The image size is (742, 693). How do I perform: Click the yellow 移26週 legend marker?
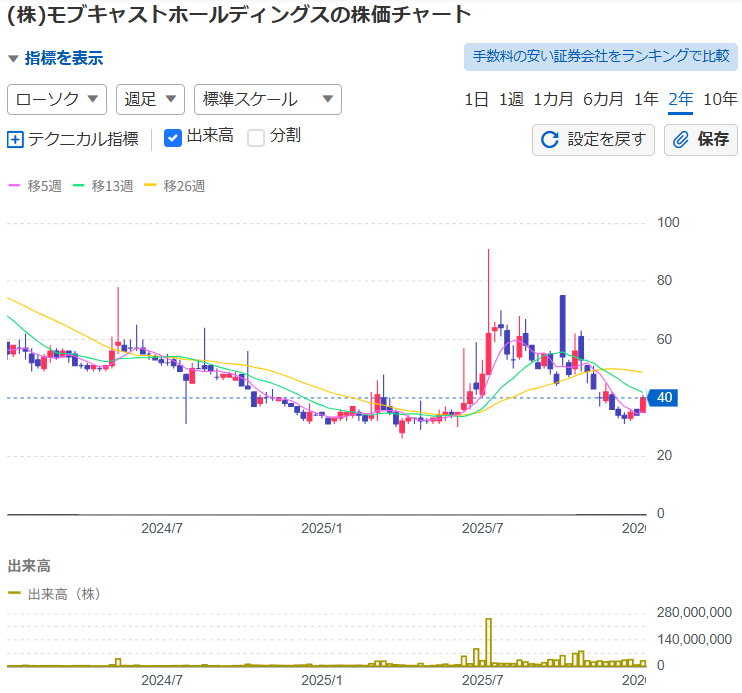(x=151, y=186)
